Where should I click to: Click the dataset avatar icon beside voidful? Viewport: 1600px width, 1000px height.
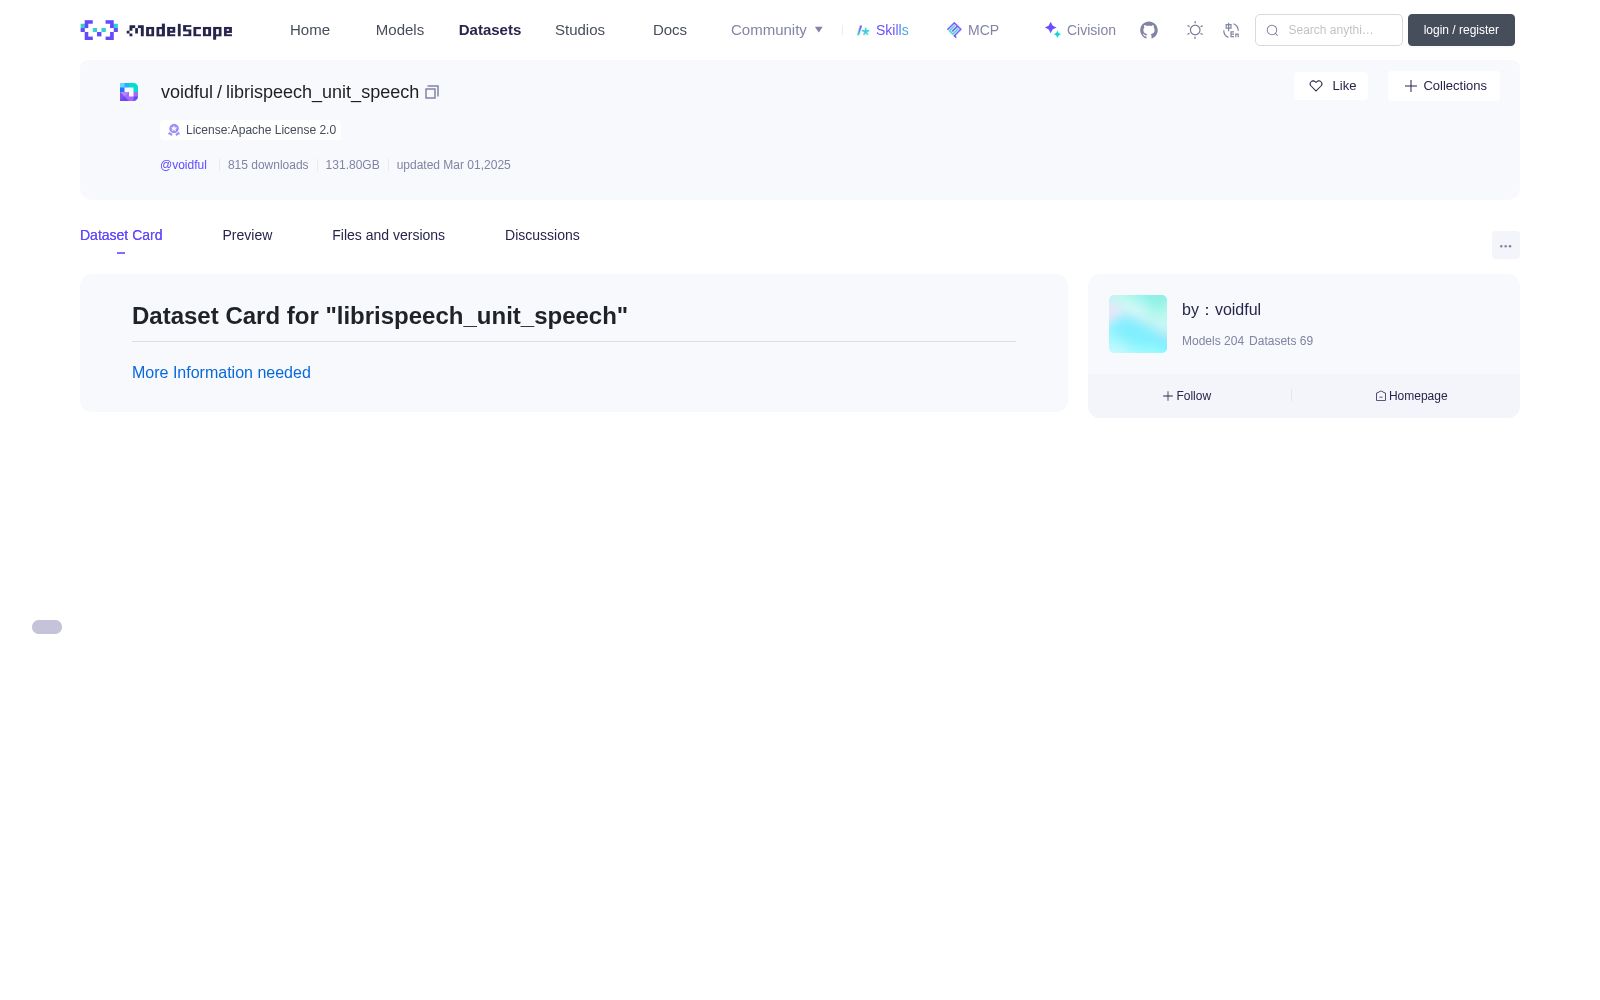point(129,92)
